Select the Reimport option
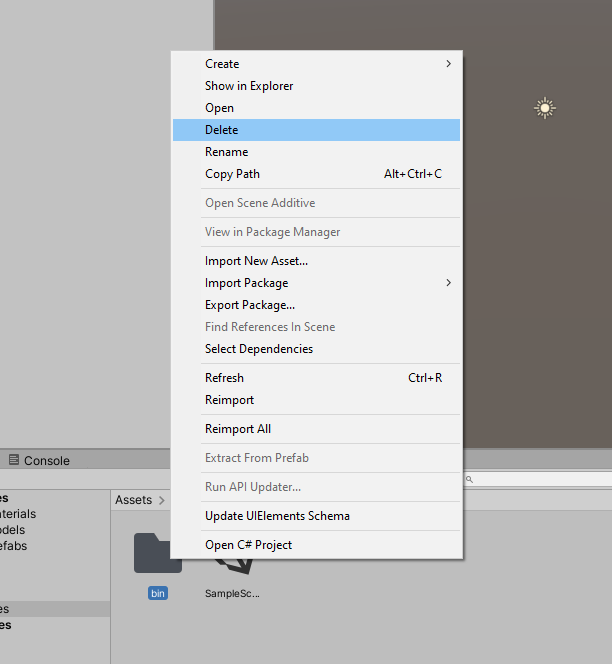 click(x=316, y=400)
